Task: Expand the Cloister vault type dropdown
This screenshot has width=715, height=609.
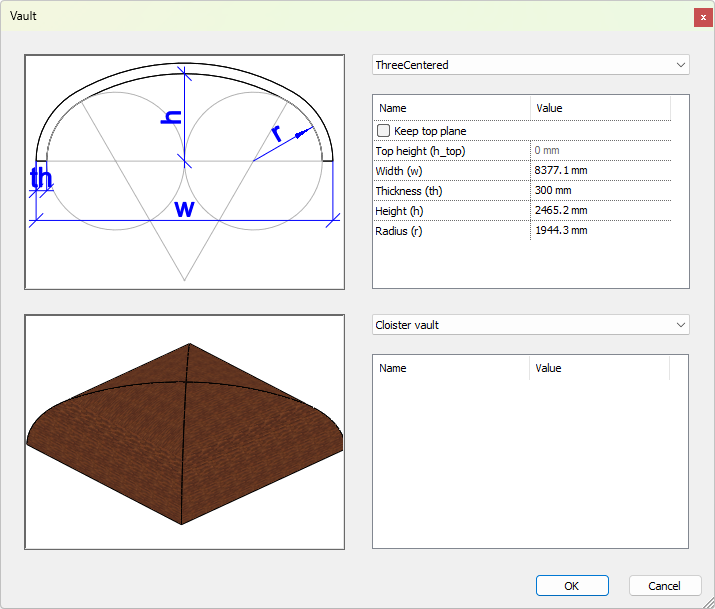Action: [x=530, y=325]
